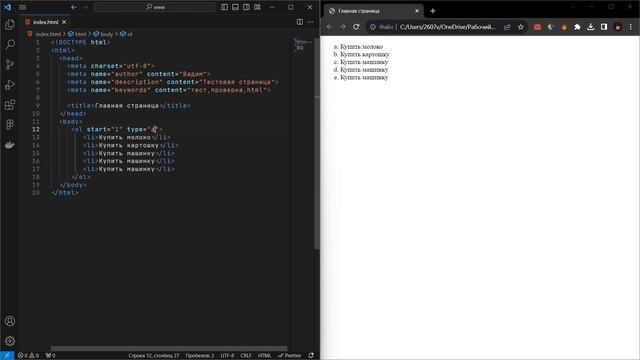640x360 pixels.
Task: Click line 12 with ol type attribute
Action: (x=117, y=129)
